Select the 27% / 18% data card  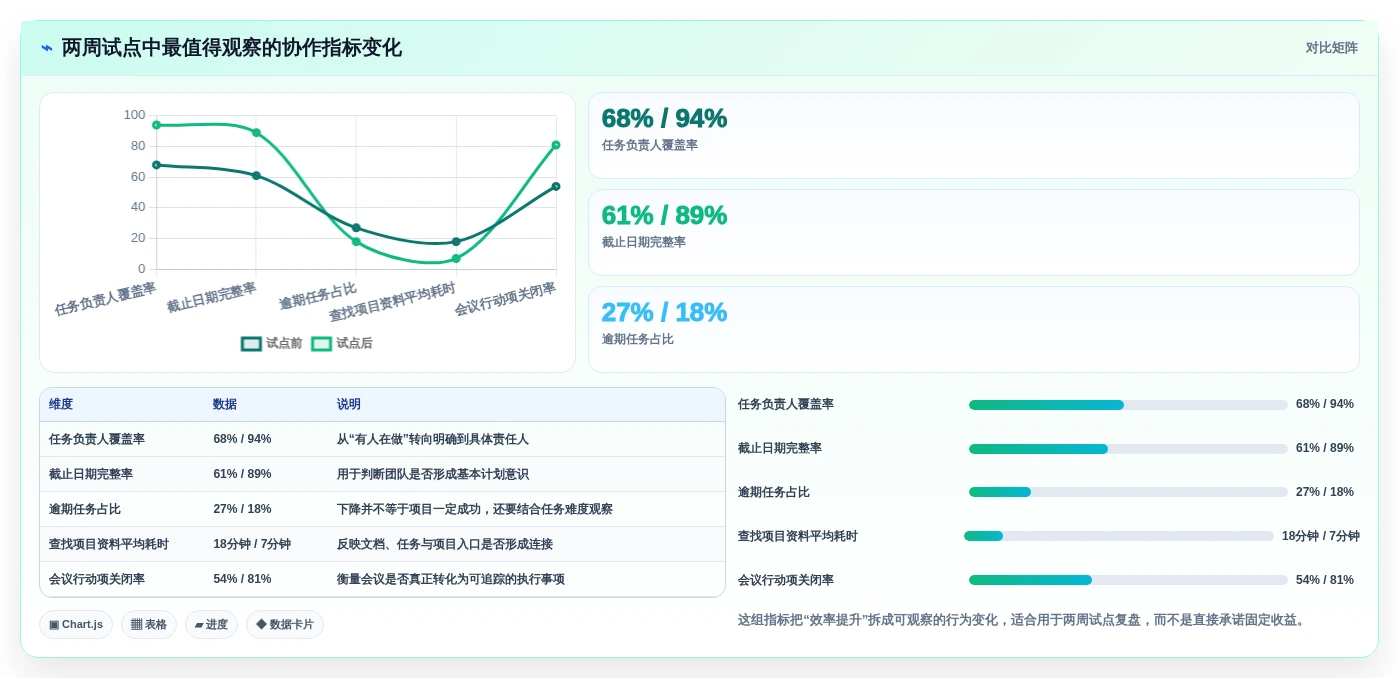click(x=973, y=330)
